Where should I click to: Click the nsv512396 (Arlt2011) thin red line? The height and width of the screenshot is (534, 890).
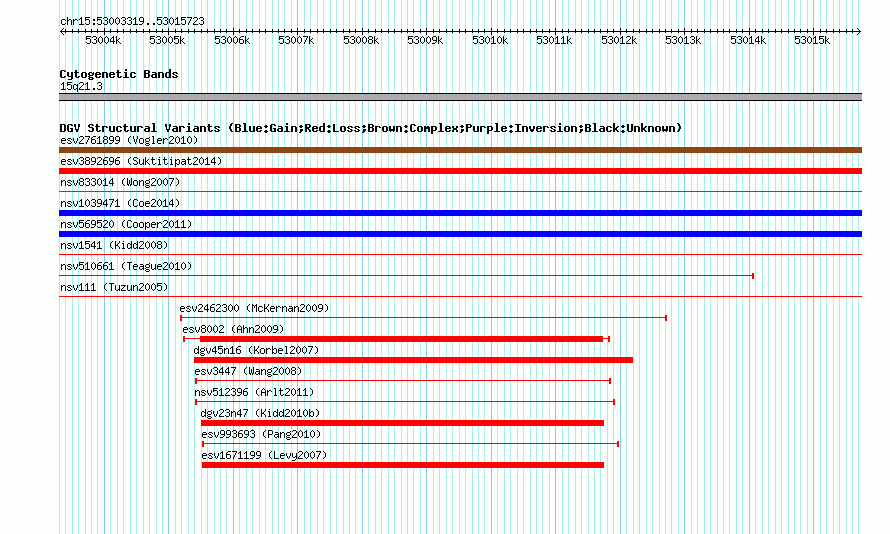coord(405,402)
